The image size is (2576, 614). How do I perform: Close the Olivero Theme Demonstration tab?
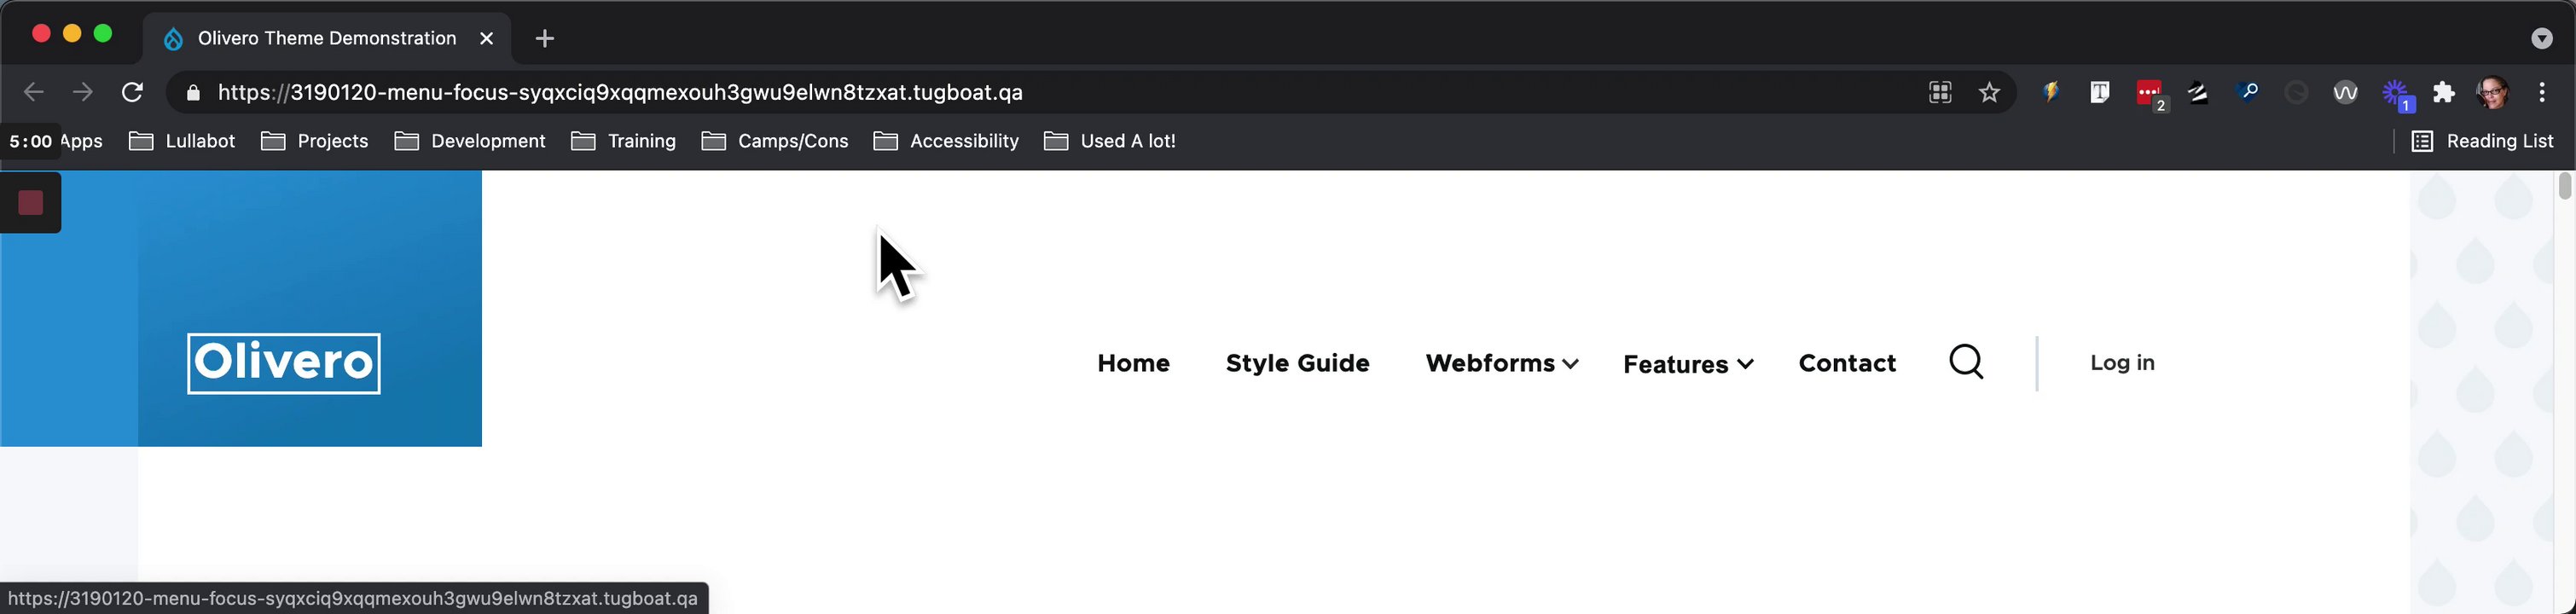[487, 39]
